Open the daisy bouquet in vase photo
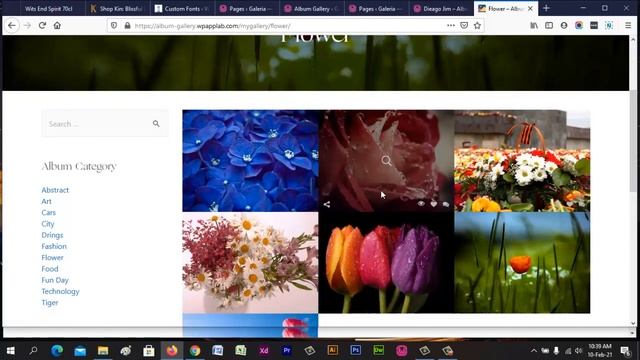This screenshot has width=640, height=360. tap(250, 262)
